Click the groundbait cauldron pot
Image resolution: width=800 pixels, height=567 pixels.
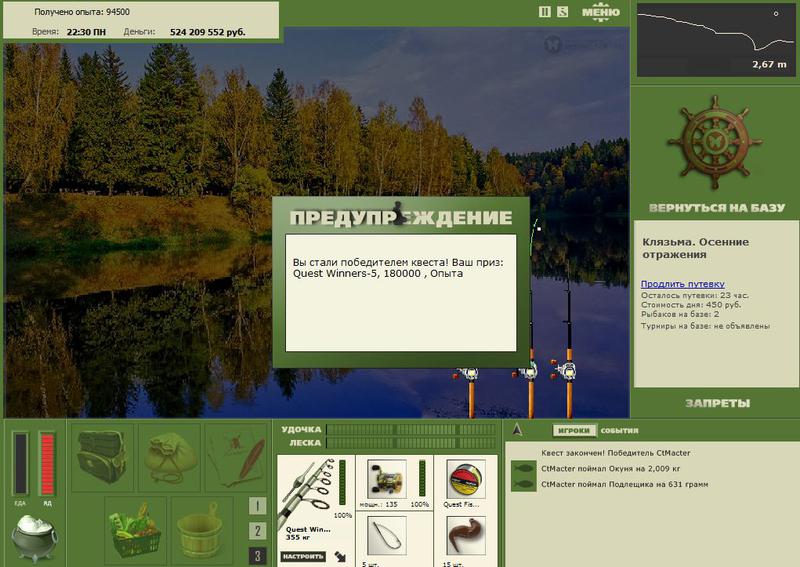click(x=34, y=538)
